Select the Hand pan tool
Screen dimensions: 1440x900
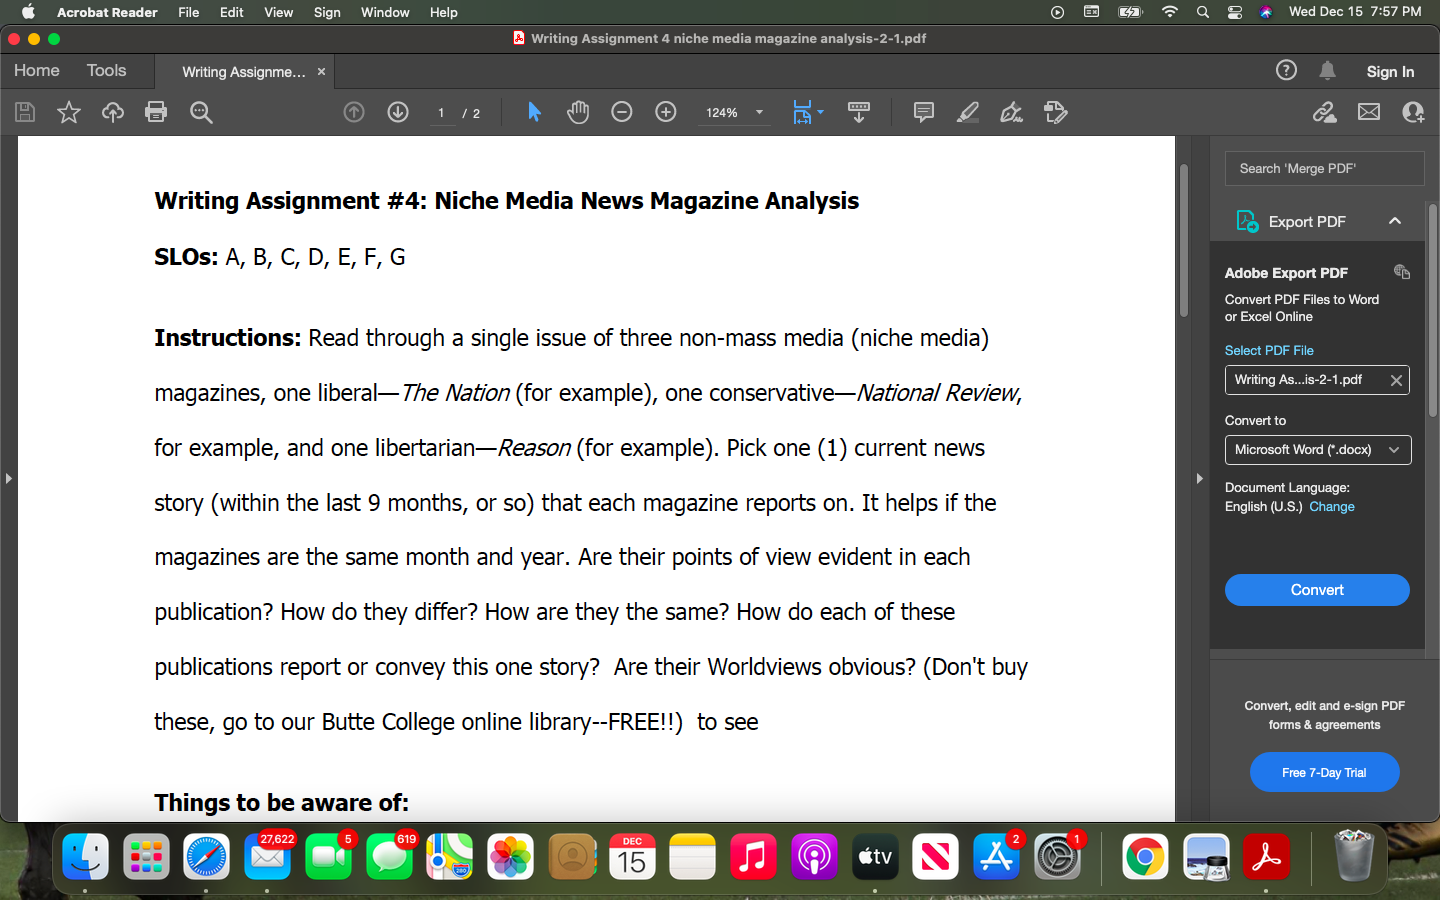(x=578, y=112)
